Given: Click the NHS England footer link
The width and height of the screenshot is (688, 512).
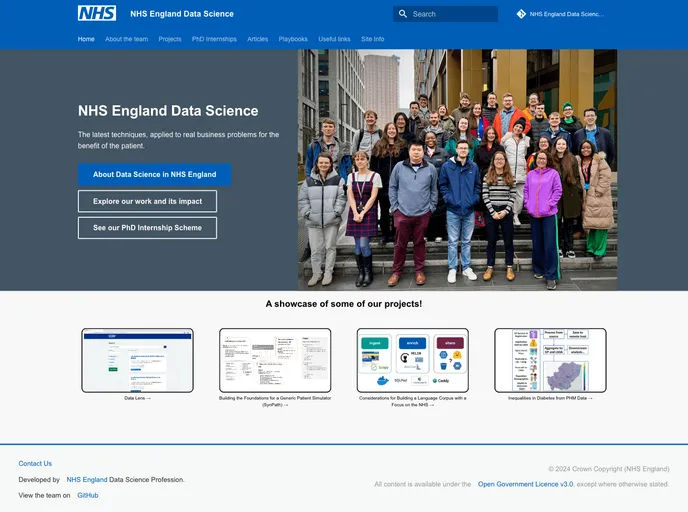Looking at the screenshot, I should coord(87,480).
